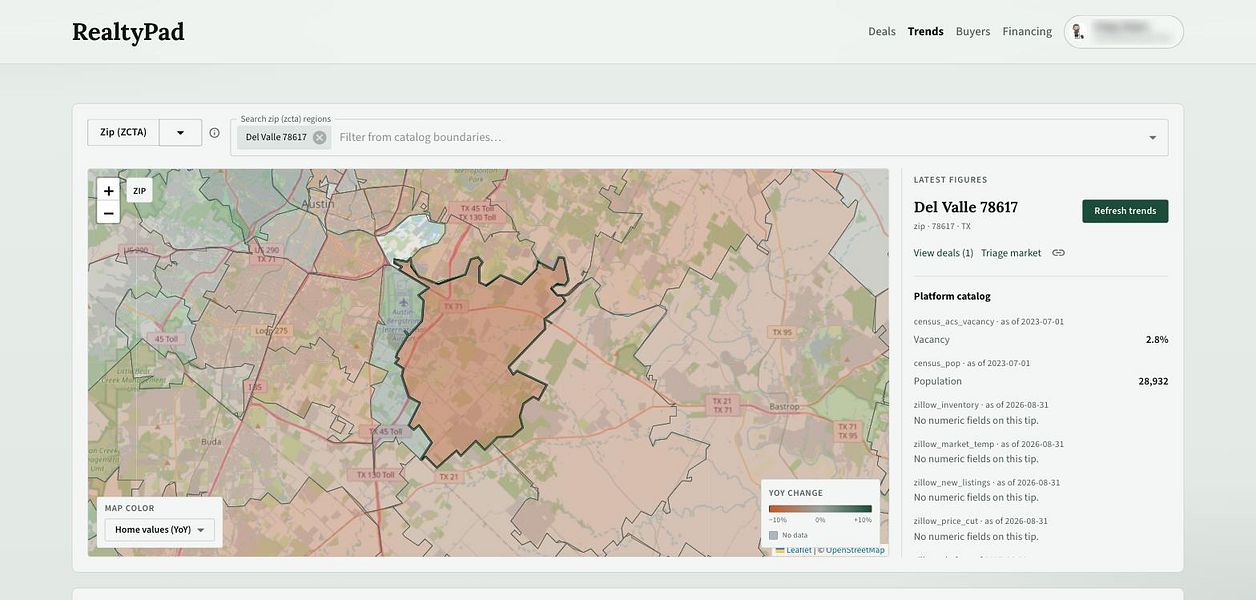
Task: Click the Refresh trends button
Action: [x=1125, y=211]
